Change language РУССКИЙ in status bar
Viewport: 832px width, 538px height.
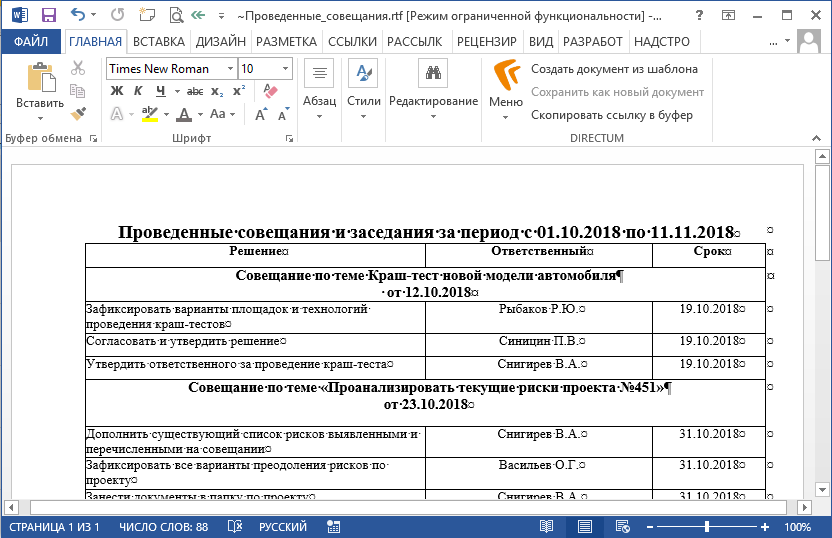pyautogui.click(x=283, y=527)
